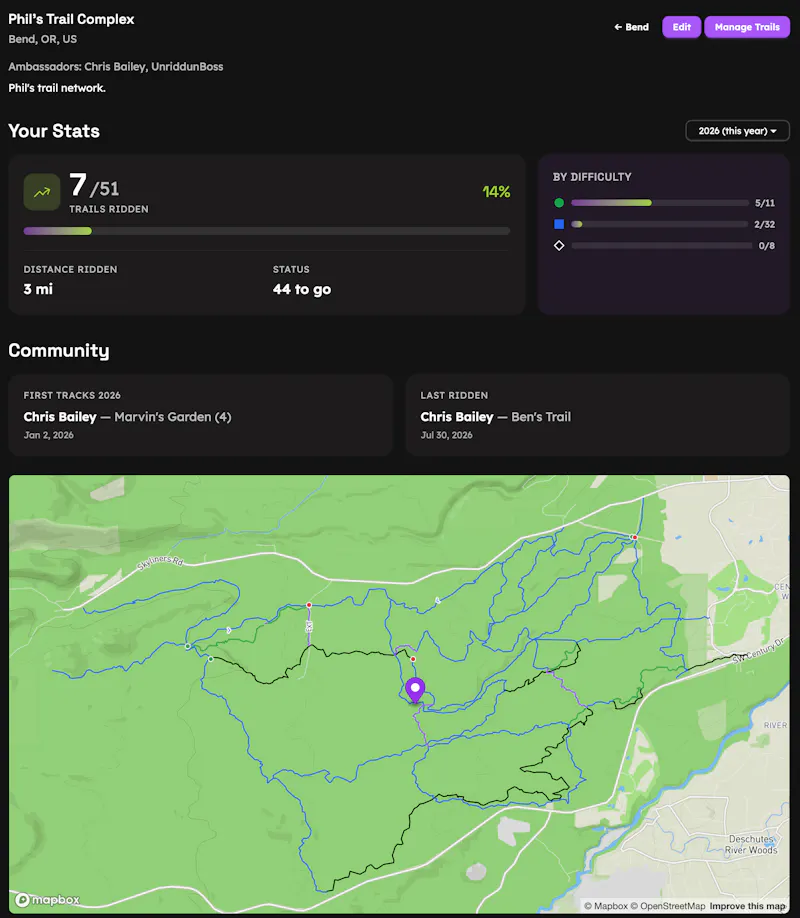This screenshot has width=800, height=918.
Task: Click the Jul 30, 2026 date
Action: point(446,435)
